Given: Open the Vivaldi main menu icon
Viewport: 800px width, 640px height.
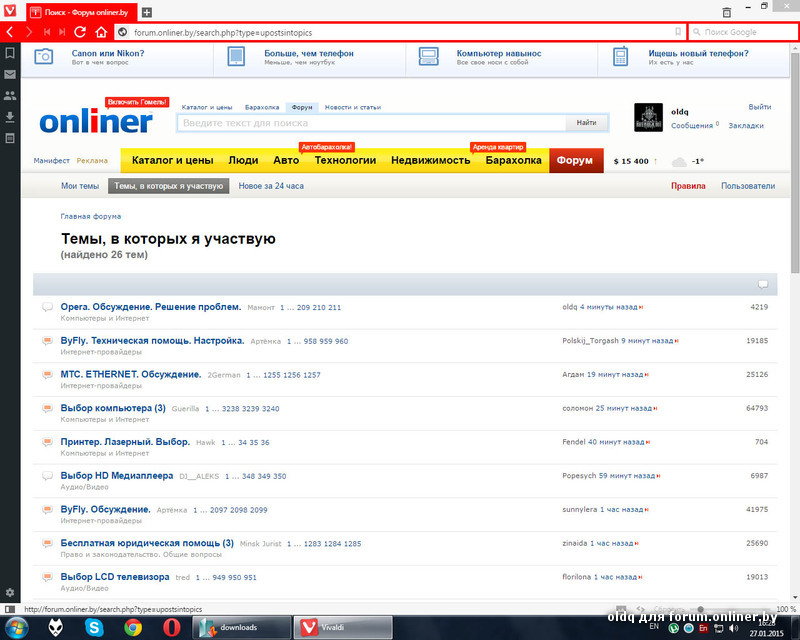Looking at the screenshot, I should pyautogui.click(x=10, y=10).
